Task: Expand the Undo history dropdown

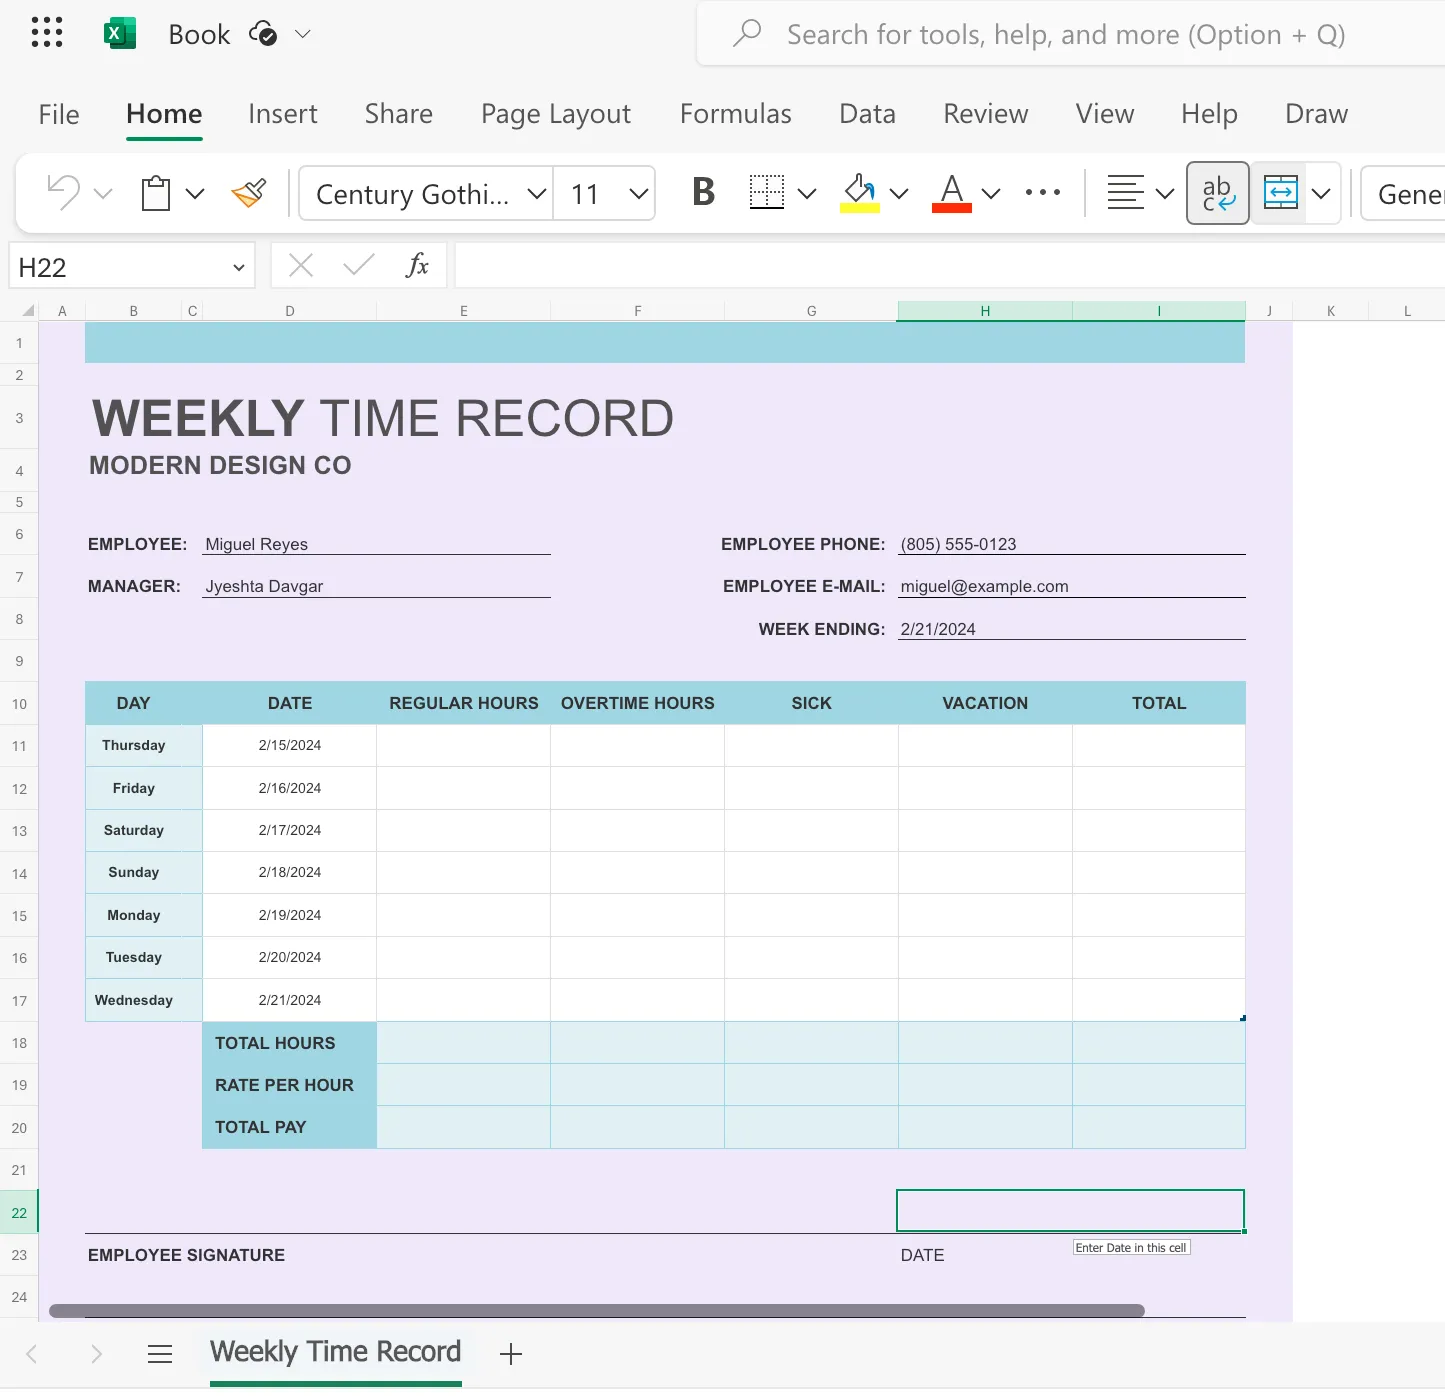Action: pyautogui.click(x=103, y=193)
